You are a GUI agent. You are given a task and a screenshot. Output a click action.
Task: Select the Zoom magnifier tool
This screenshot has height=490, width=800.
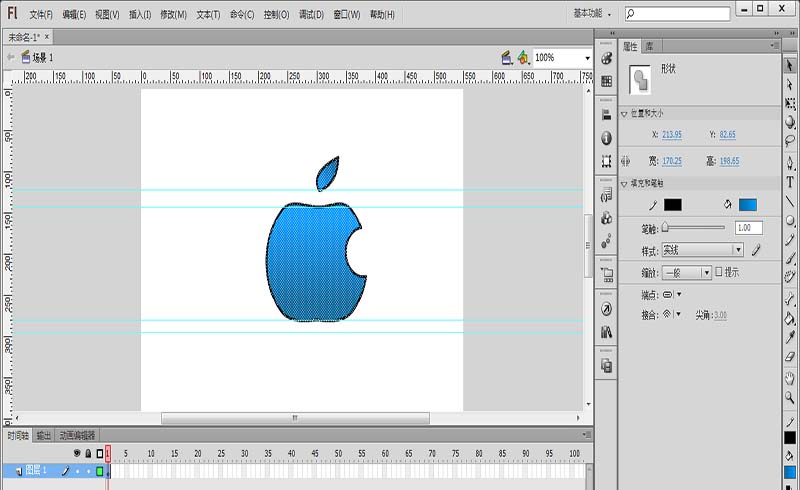click(x=789, y=397)
